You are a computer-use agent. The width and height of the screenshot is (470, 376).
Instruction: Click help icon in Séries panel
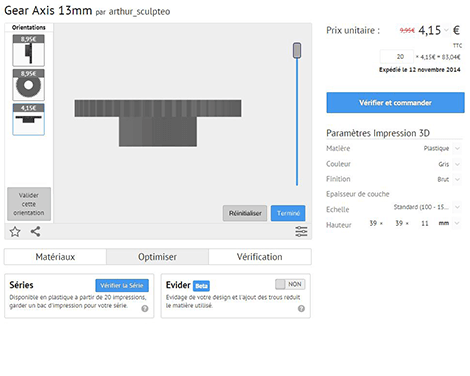pyautogui.click(x=145, y=309)
